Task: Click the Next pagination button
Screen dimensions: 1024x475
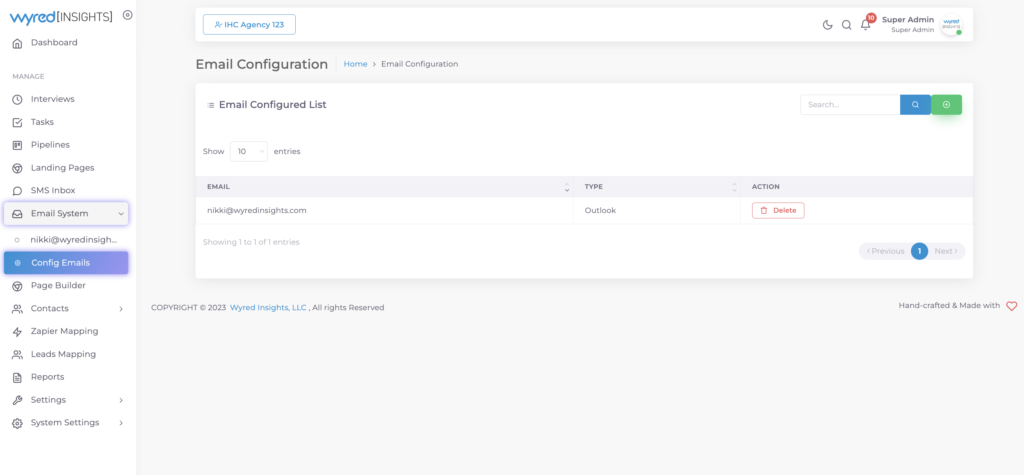Action: (946, 251)
